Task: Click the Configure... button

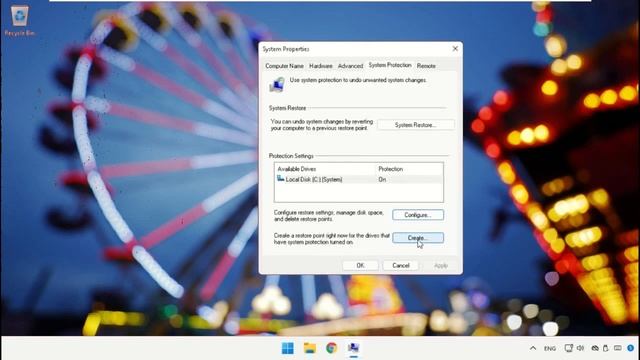Action: pos(418,215)
